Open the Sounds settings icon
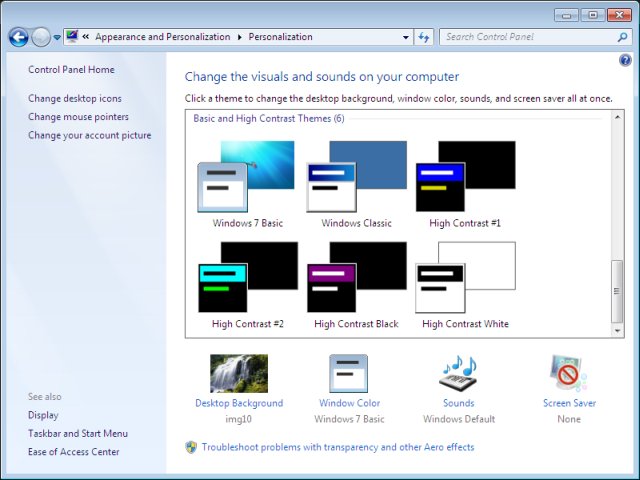 click(x=458, y=373)
